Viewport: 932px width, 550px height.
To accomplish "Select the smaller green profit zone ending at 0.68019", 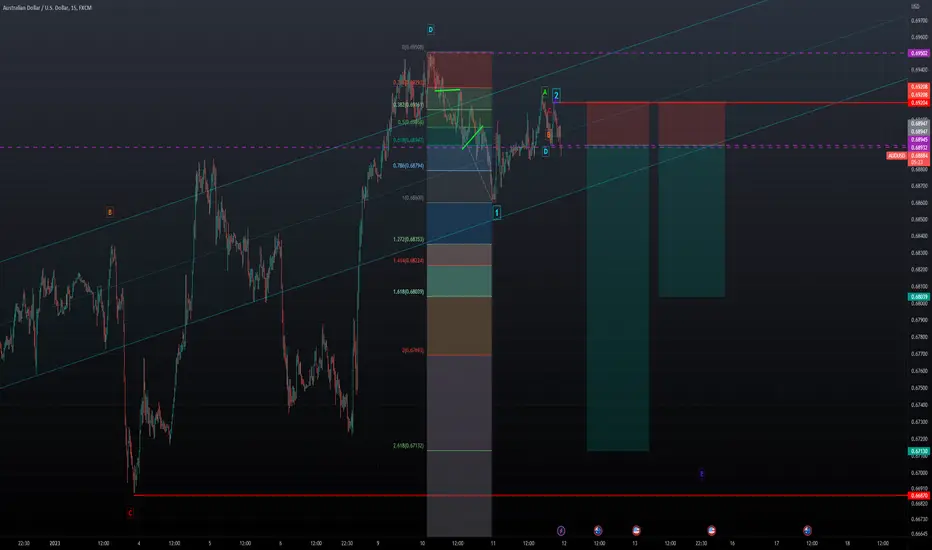I will [691, 222].
